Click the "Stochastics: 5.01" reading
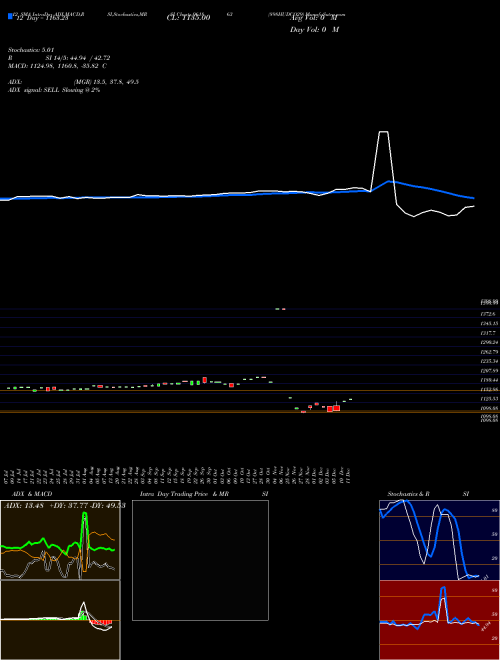The height and width of the screenshot is (660, 500). tap(30, 50)
